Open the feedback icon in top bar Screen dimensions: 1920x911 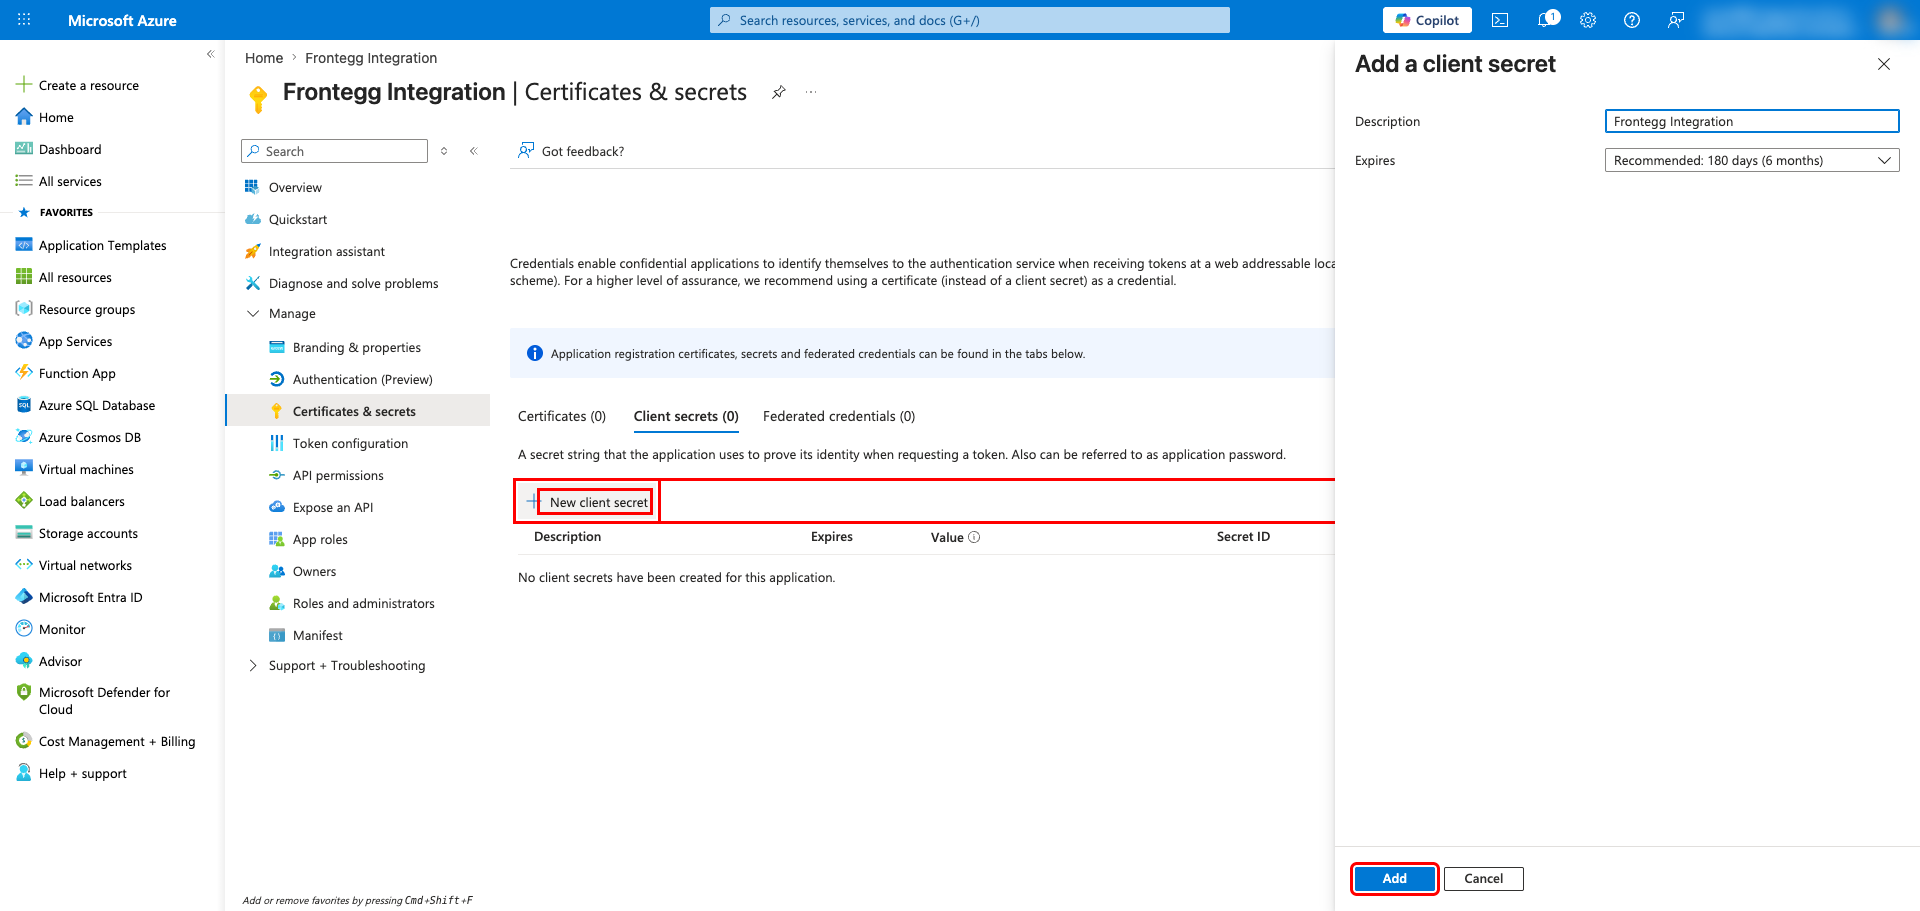(x=1676, y=20)
